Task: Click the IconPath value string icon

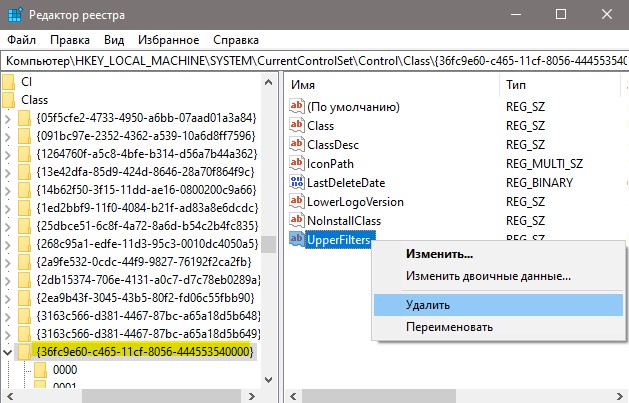Action: click(297, 164)
